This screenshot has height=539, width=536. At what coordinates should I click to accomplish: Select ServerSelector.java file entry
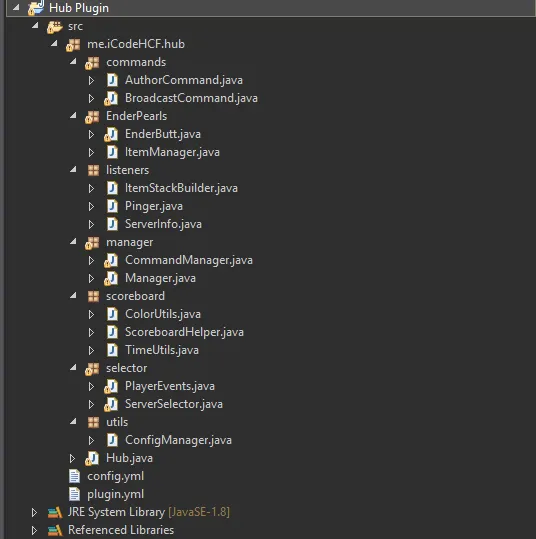pyautogui.click(x=174, y=404)
